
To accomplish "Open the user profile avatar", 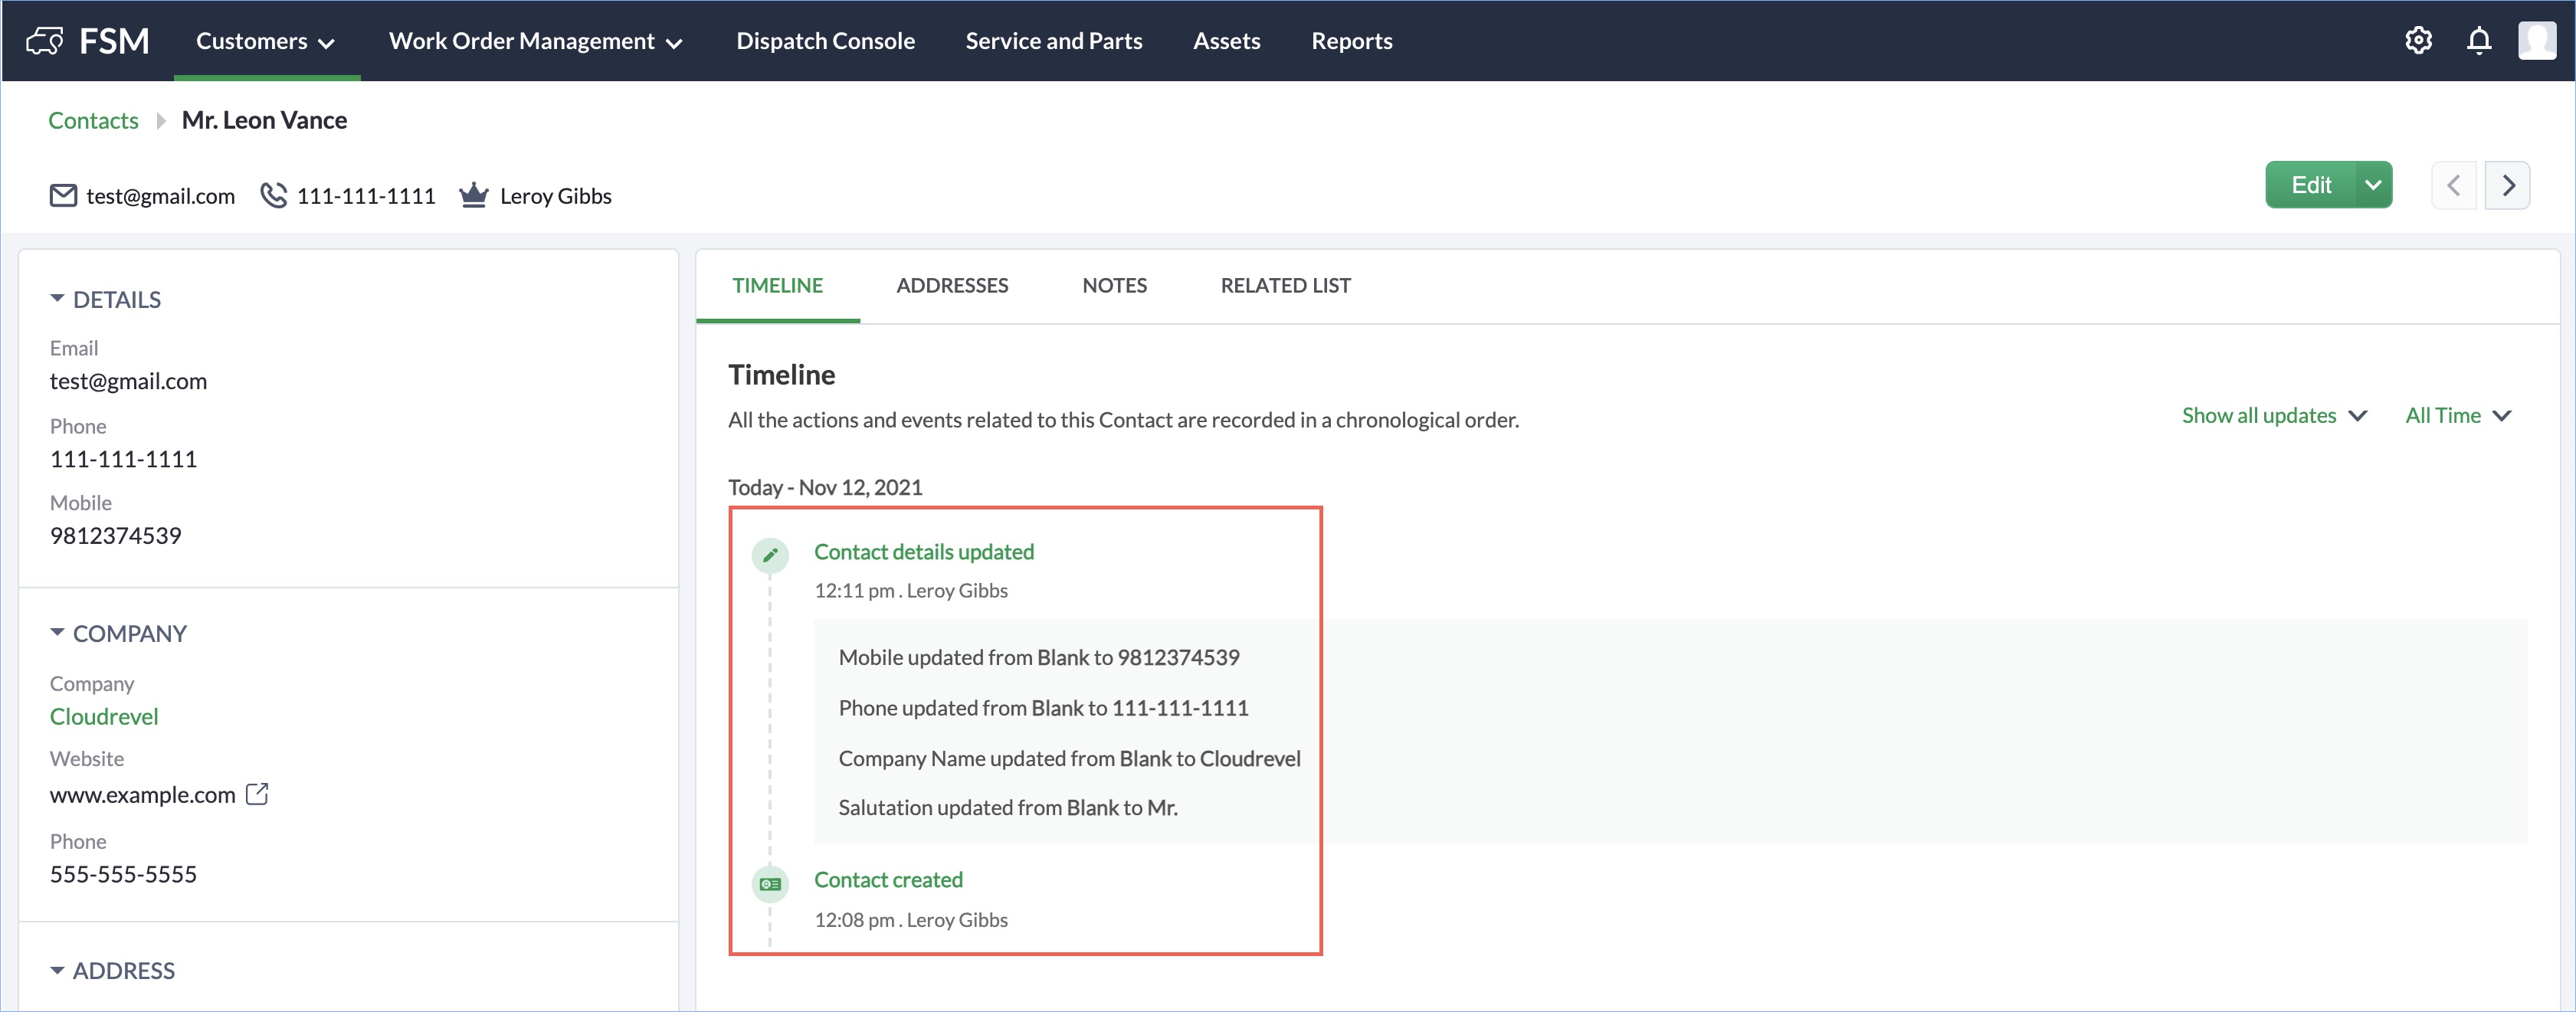I will (2536, 41).
